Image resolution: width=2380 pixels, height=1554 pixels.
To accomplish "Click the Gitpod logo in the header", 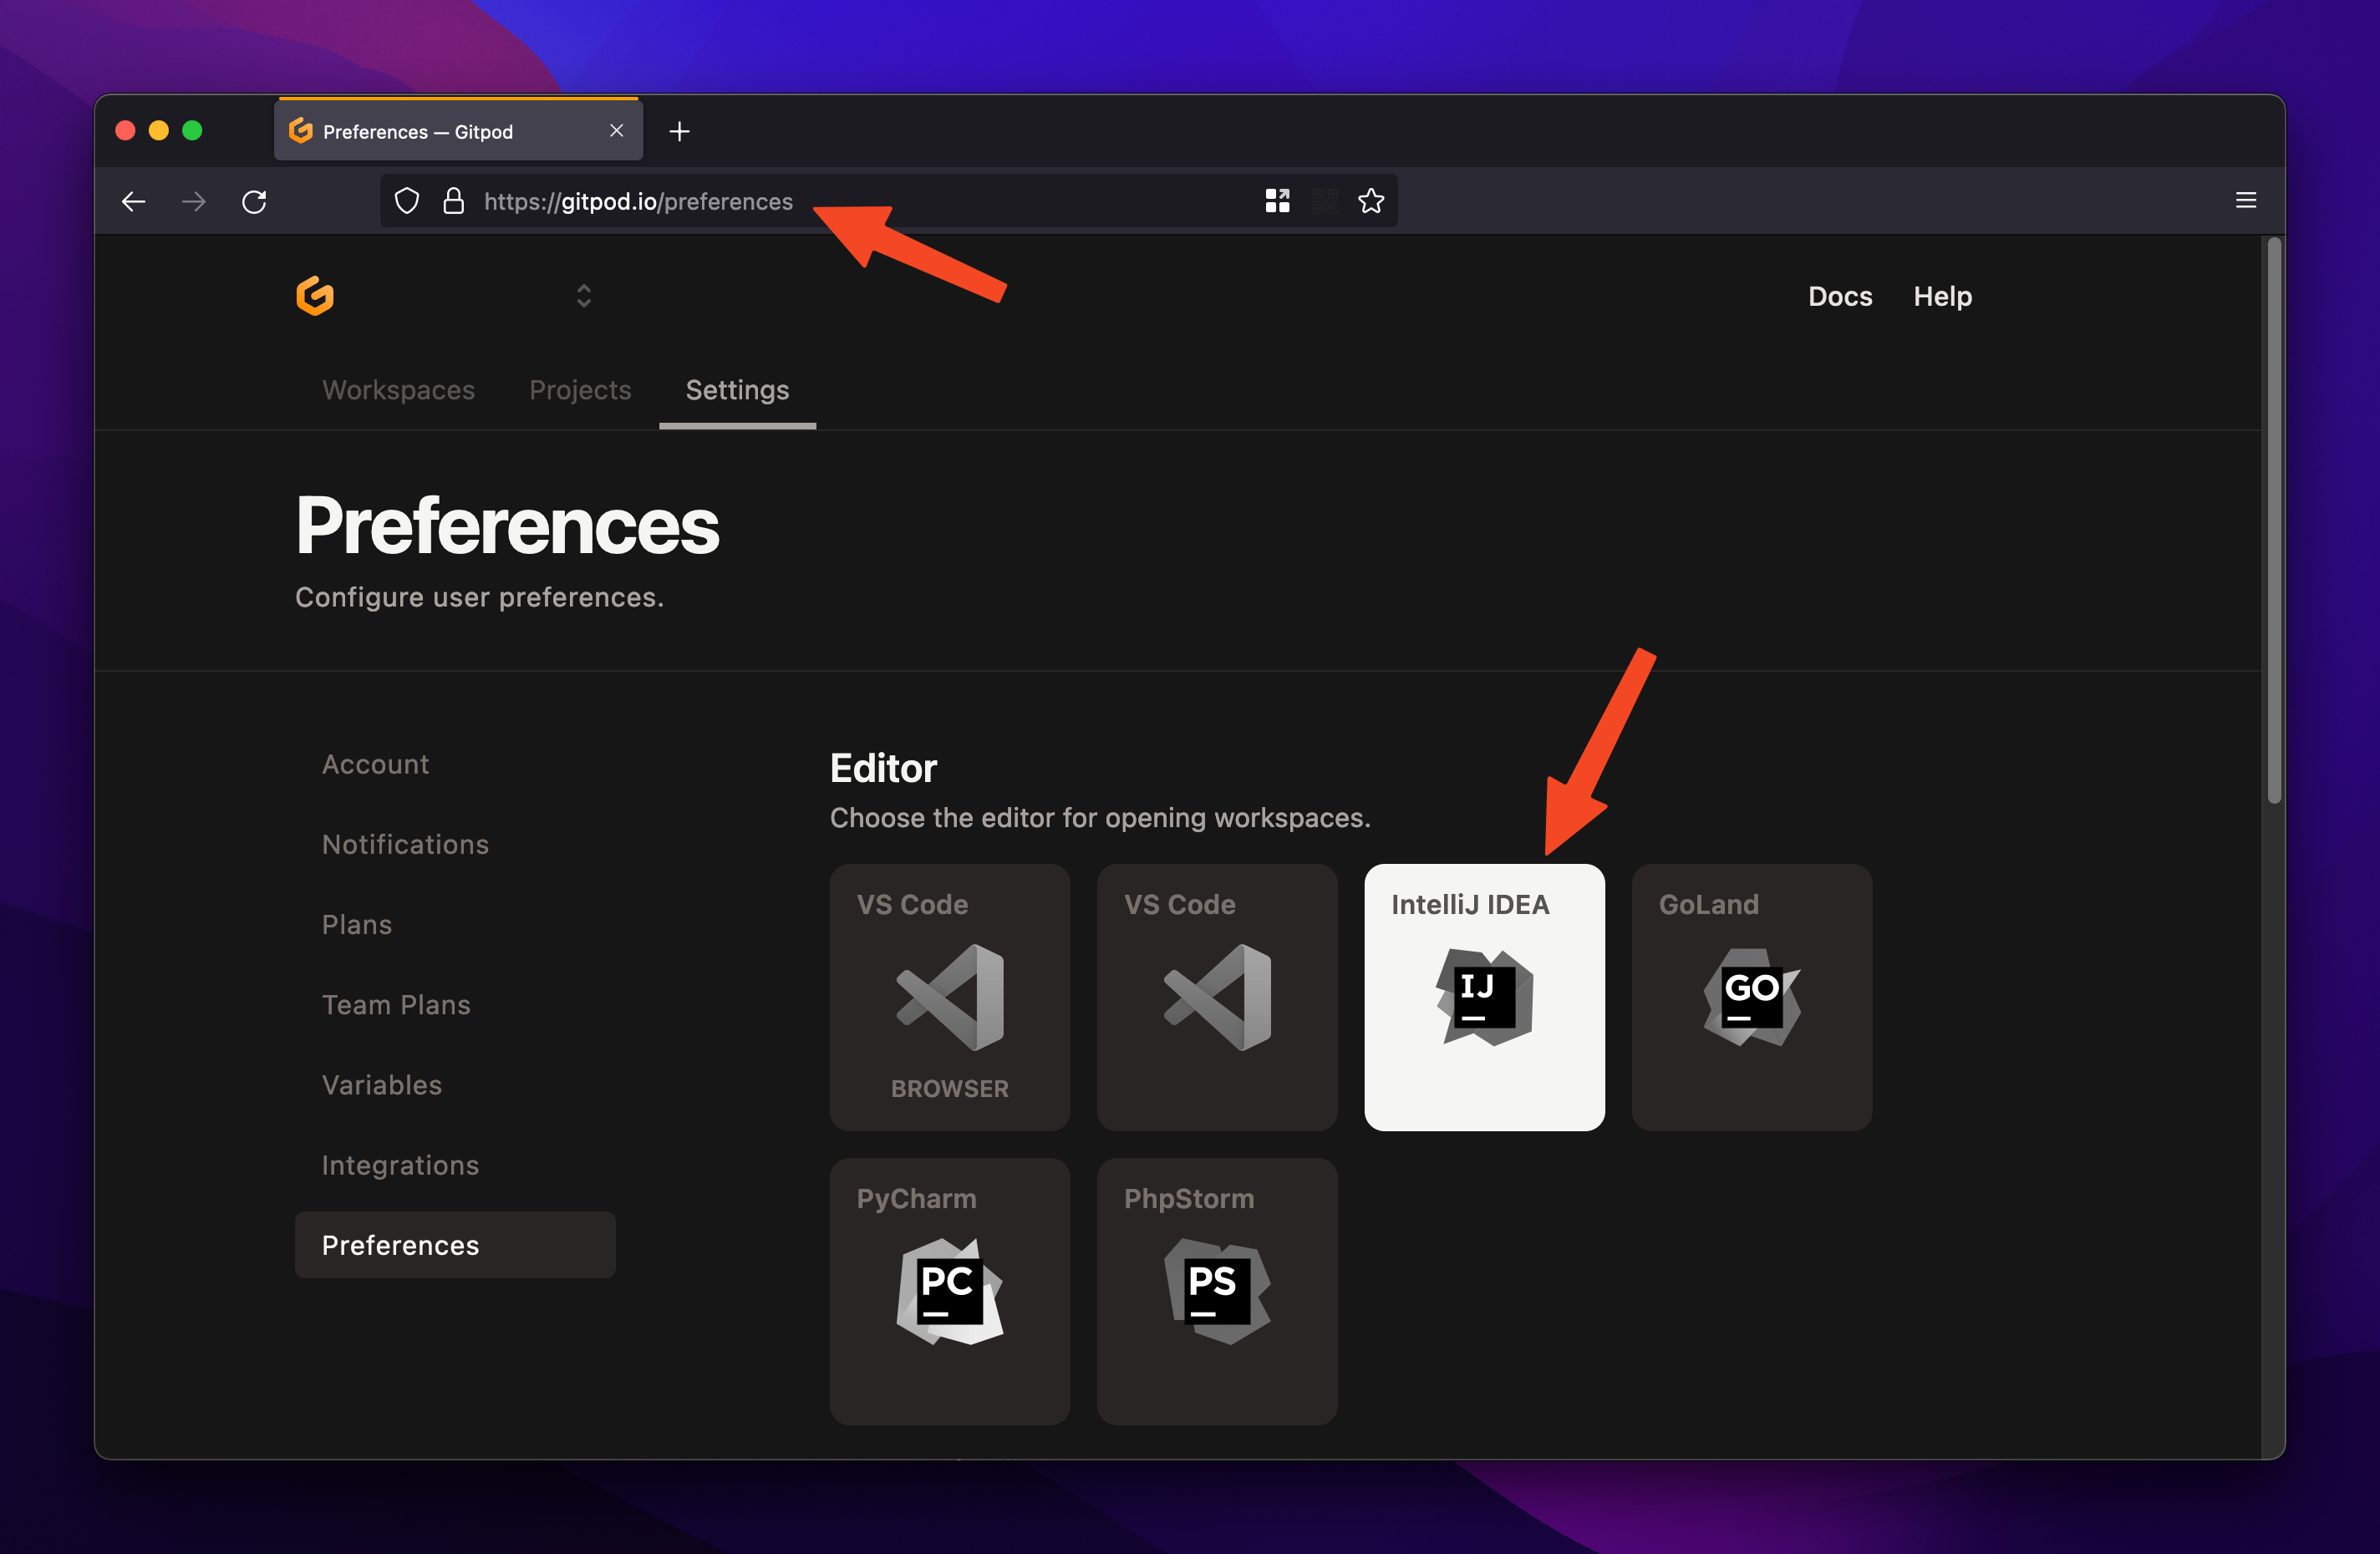I will click(x=315, y=296).
